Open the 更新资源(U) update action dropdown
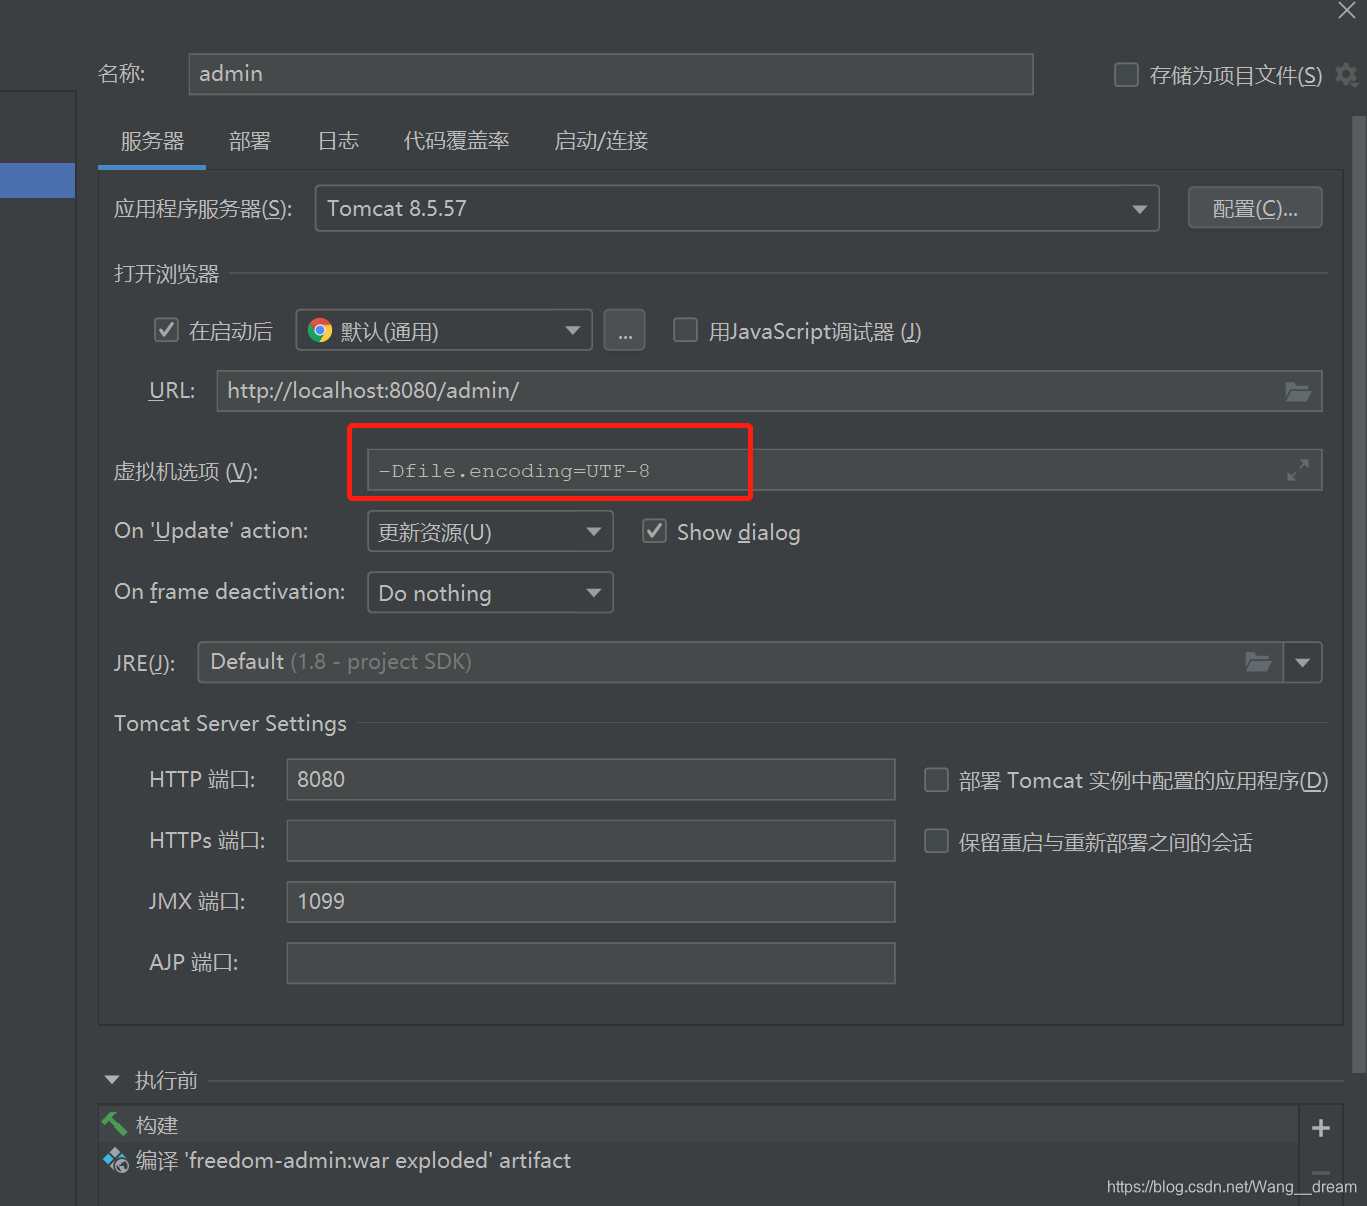Image resolution: width=1367 pixels, height=1206 pixels. coord(490,531)
